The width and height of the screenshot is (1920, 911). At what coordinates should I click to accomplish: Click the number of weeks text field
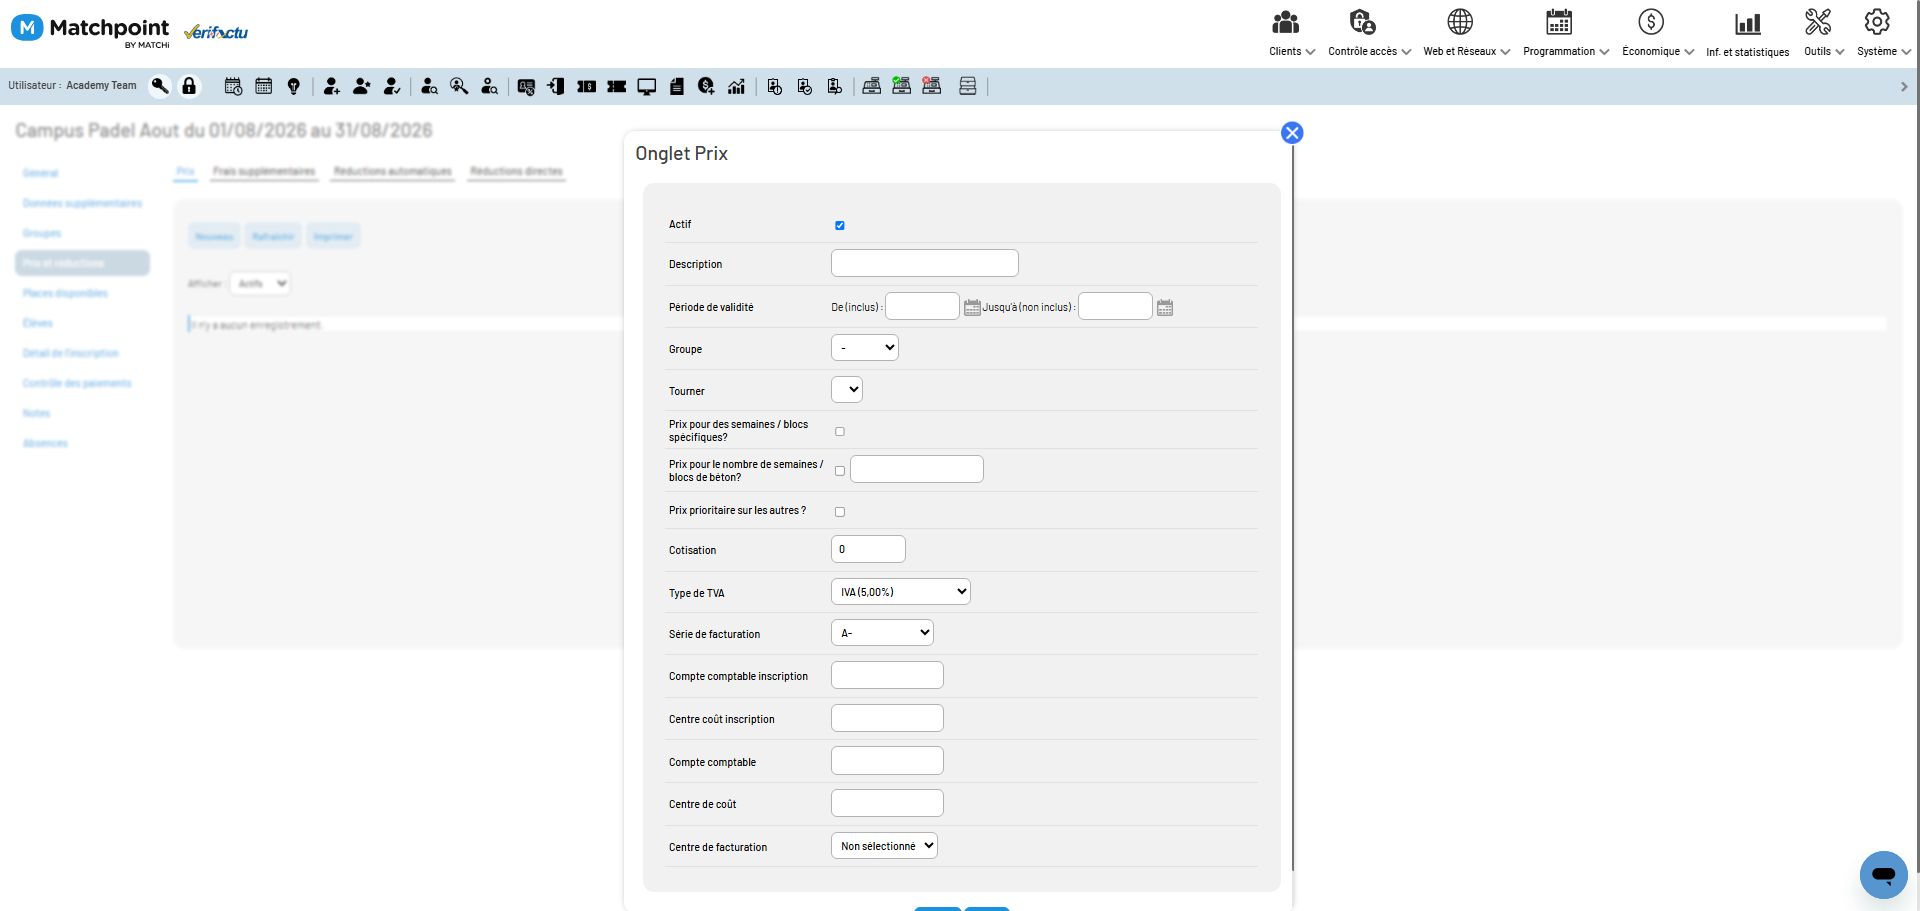coord(917,469)
